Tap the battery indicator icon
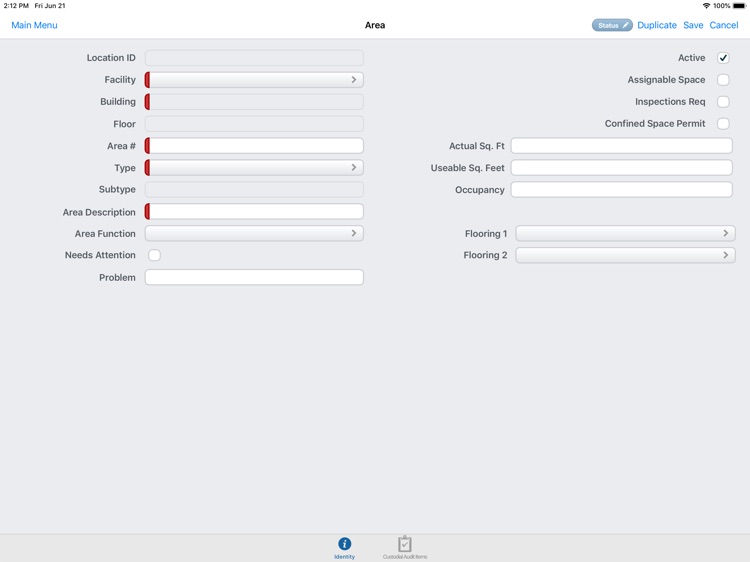Image resolution: width=750 pixels, height=562 pixels. (x=739, y=6)
